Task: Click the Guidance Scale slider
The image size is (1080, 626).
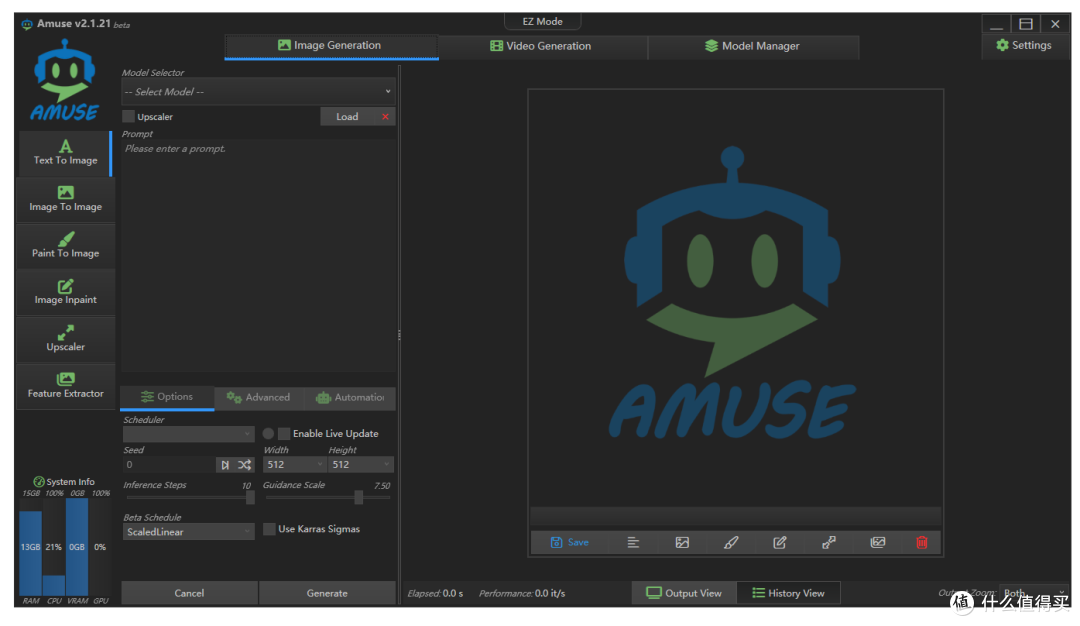Action: [x=327, y=497]
